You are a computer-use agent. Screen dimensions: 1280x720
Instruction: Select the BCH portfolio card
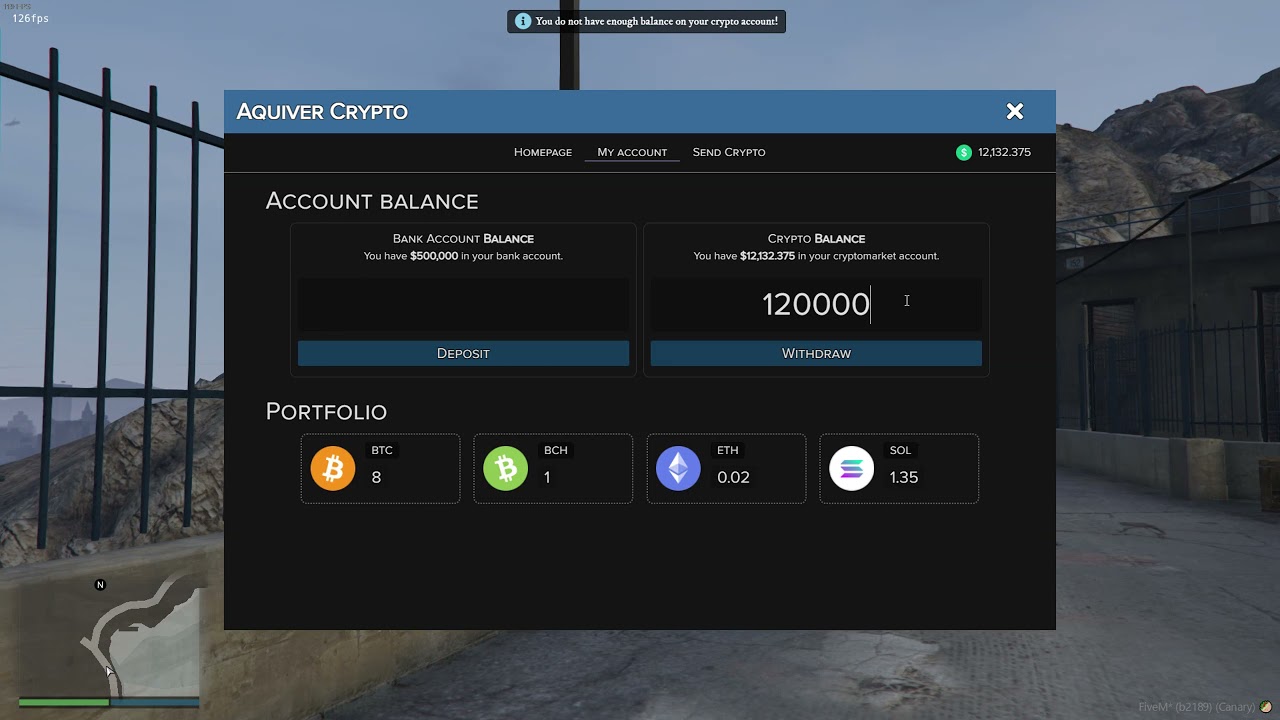tap(553, 468)
